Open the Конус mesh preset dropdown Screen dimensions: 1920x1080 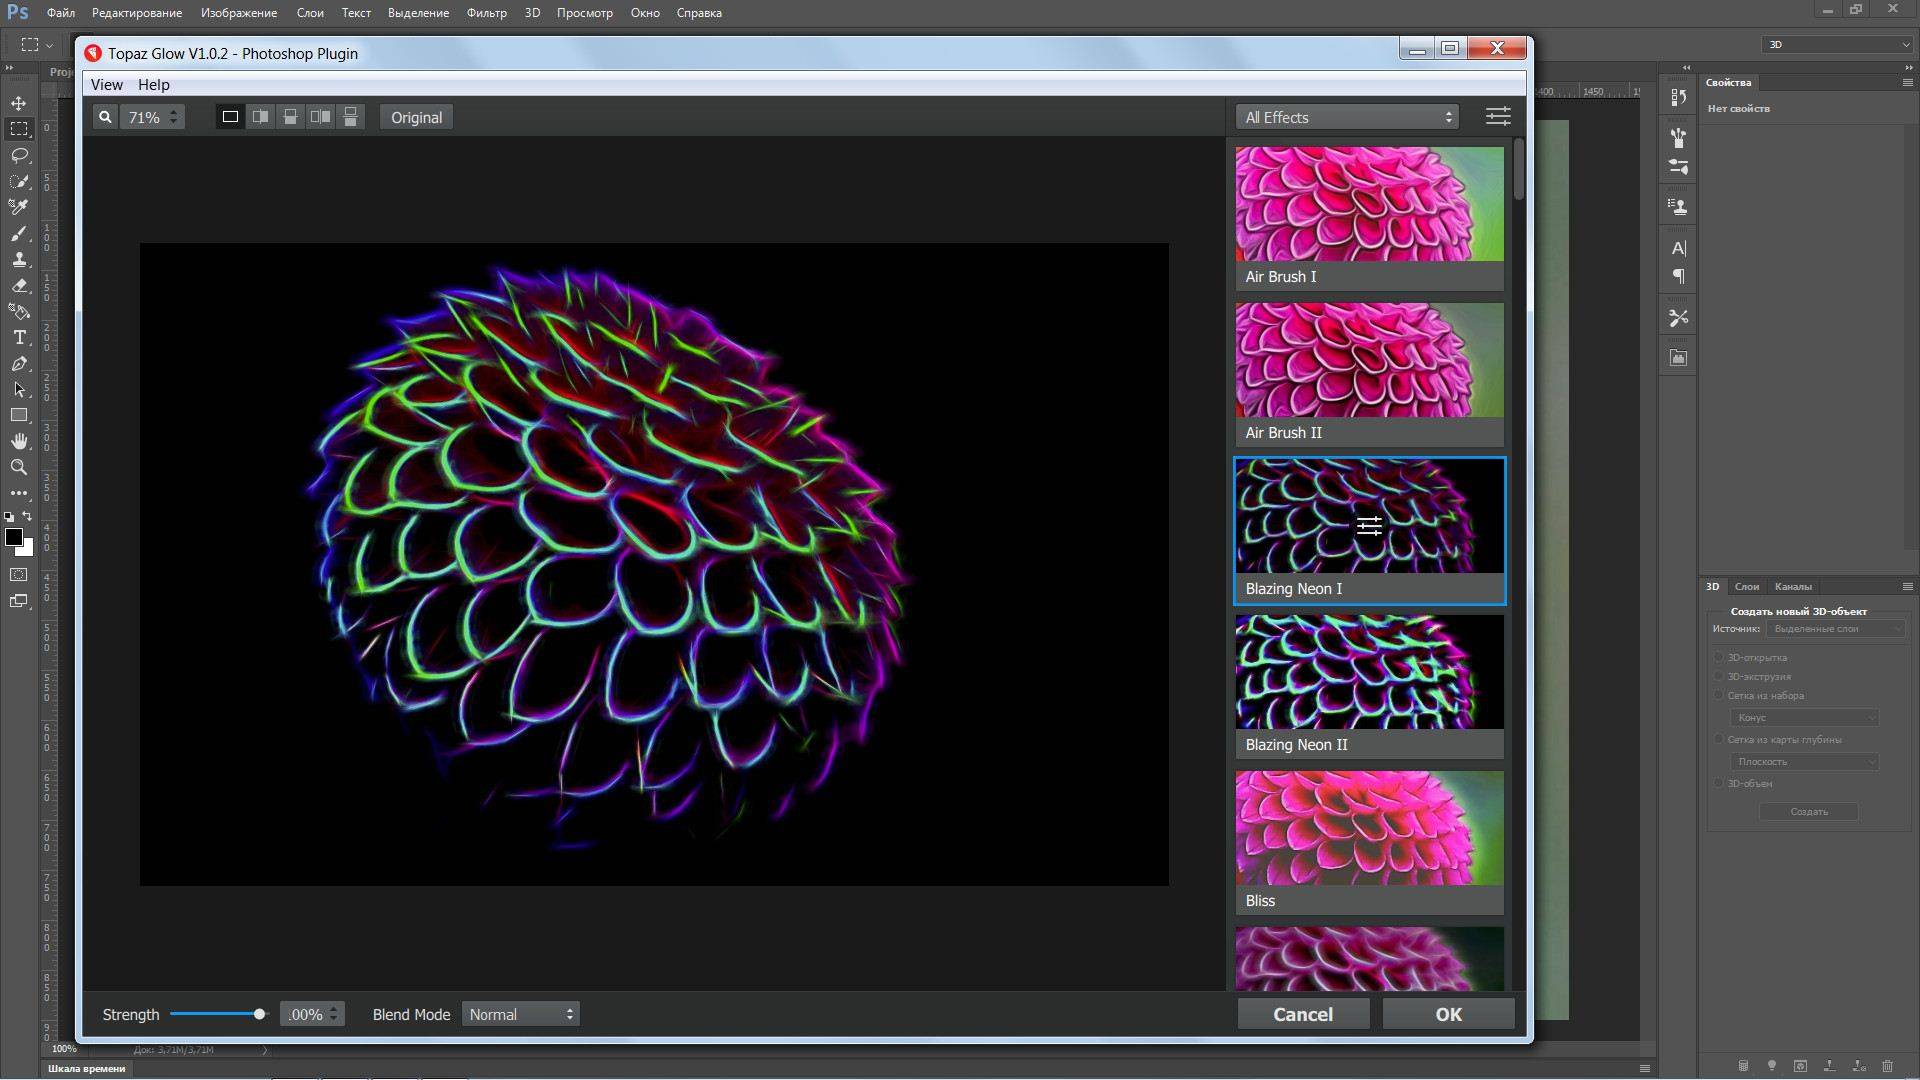click(1804, 718)
